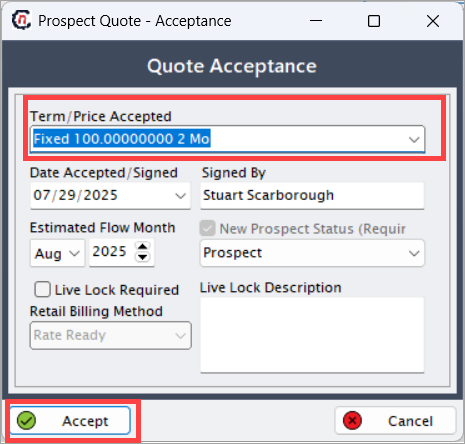Click into the Signed By text field
Viewport: 465px width, 444px height.
(312, 195)
